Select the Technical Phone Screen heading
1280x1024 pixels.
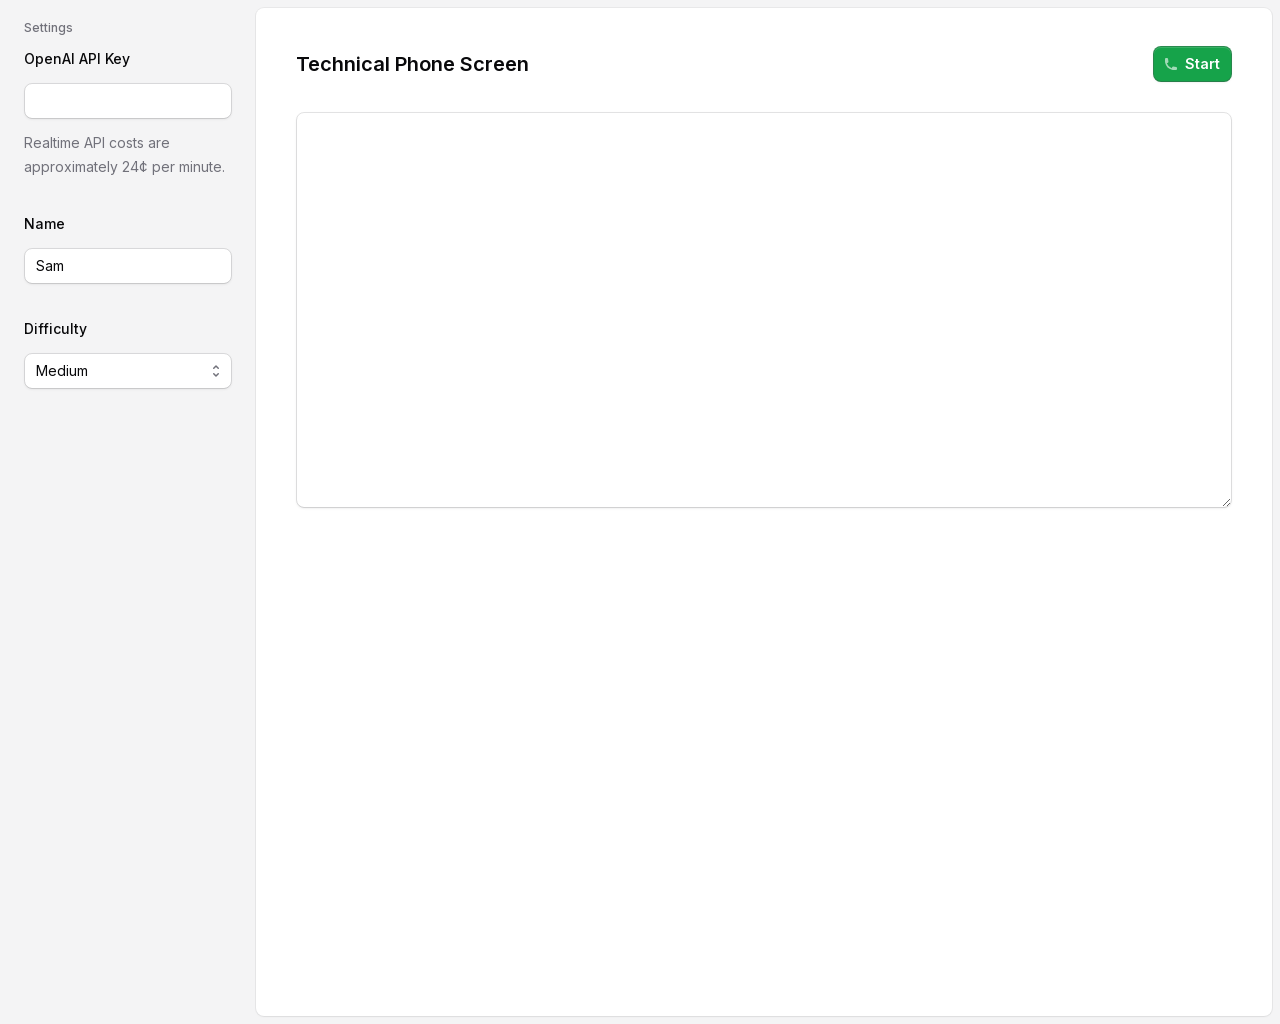[412, 64]
